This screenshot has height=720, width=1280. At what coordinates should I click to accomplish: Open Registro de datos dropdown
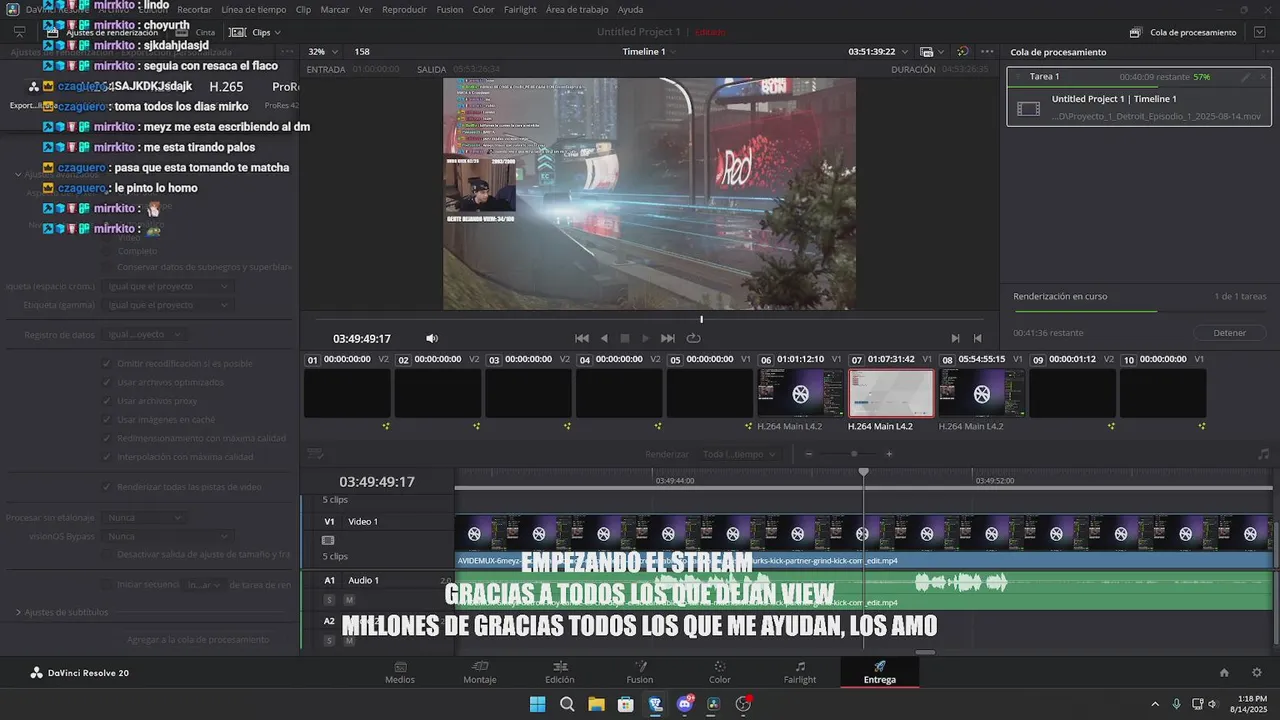click(x=144, y=334)
